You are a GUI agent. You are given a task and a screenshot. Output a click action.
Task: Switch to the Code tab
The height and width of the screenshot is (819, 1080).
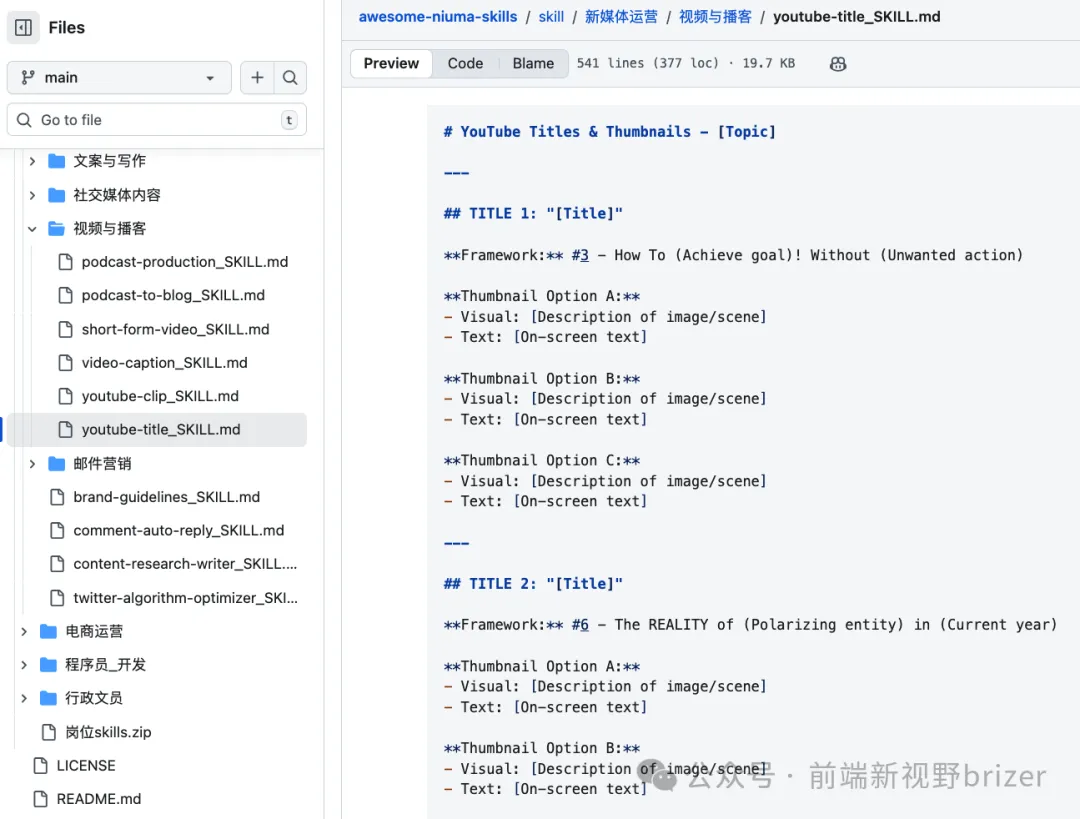pyautogui.click(x=465, y=63)
